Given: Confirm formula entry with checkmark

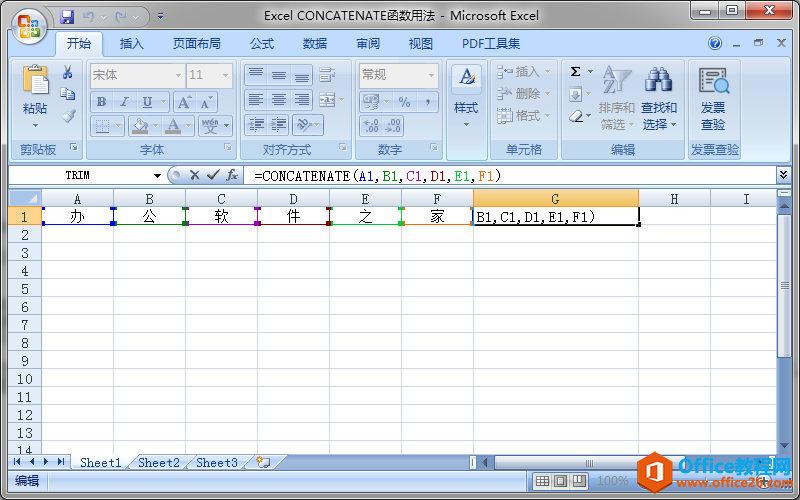Looking at the screenshot, I should click(213, 176).
